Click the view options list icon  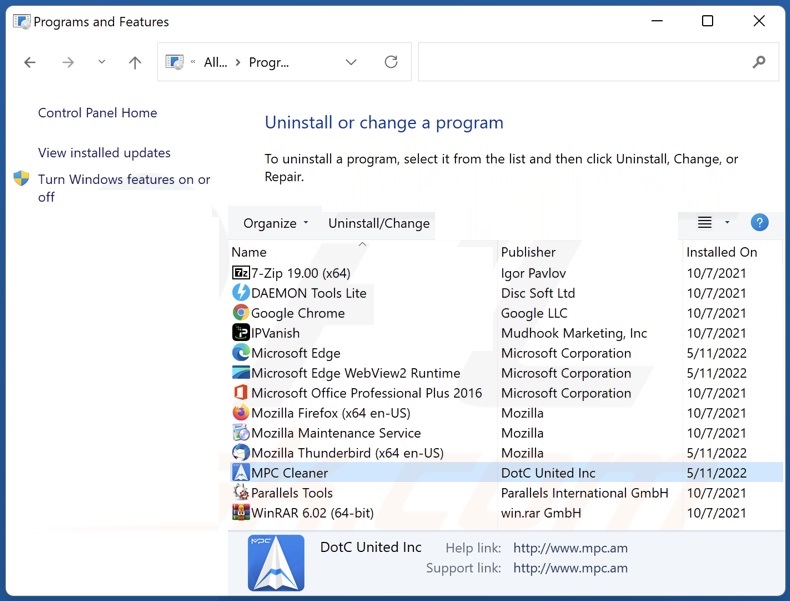pyautogui.click(x=704, y=222)
